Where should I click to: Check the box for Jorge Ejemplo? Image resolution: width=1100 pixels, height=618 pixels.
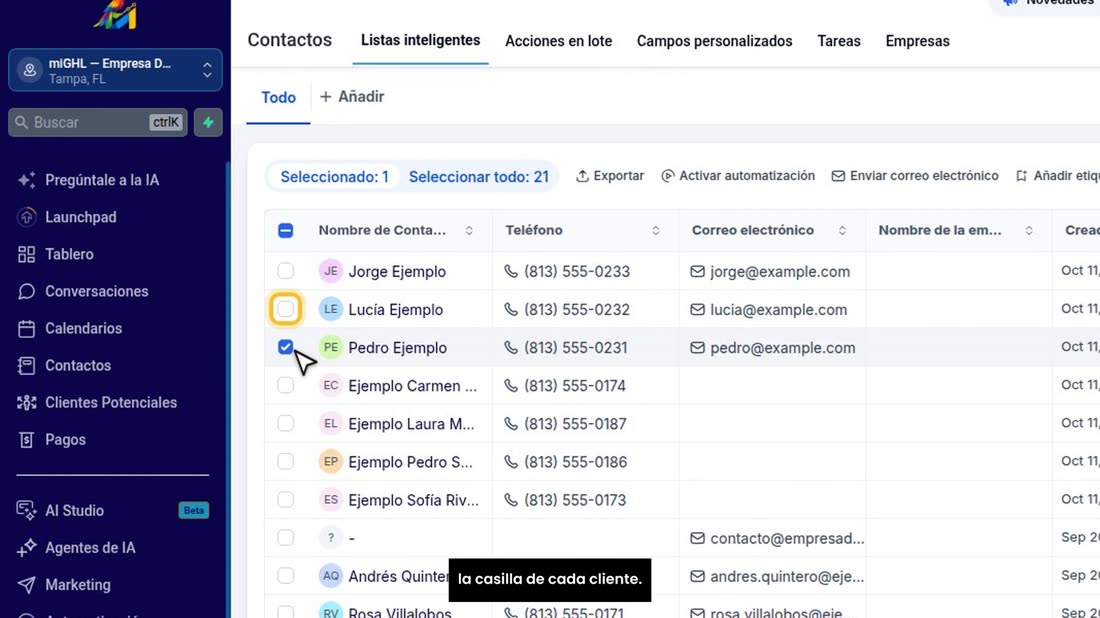point(286,271)
